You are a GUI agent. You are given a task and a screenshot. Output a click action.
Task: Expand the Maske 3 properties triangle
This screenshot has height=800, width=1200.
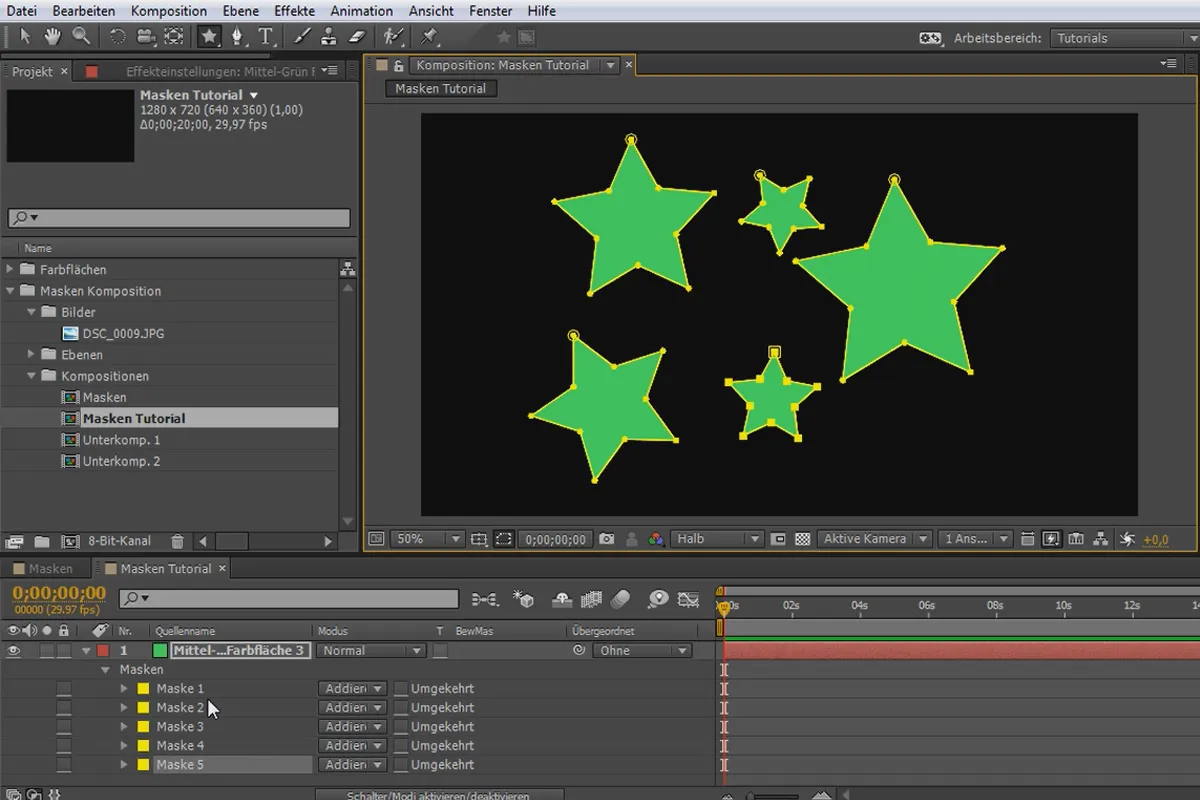(124, 727)
